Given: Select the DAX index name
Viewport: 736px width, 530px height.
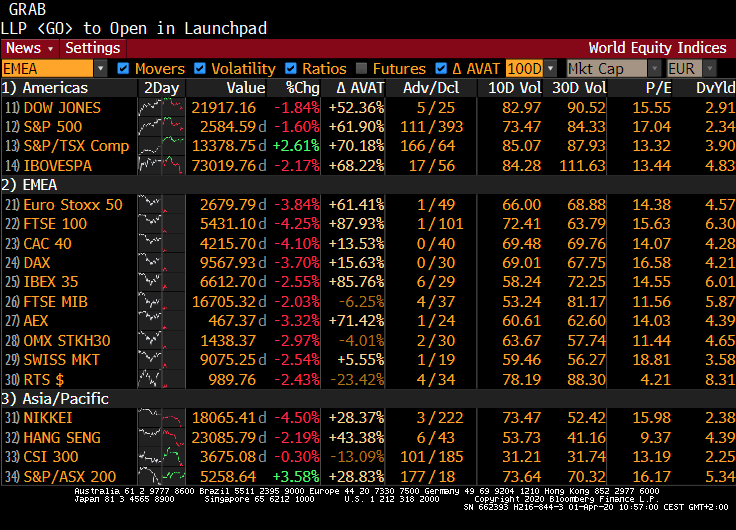Looking at the screenshot, I should point(37,262).
